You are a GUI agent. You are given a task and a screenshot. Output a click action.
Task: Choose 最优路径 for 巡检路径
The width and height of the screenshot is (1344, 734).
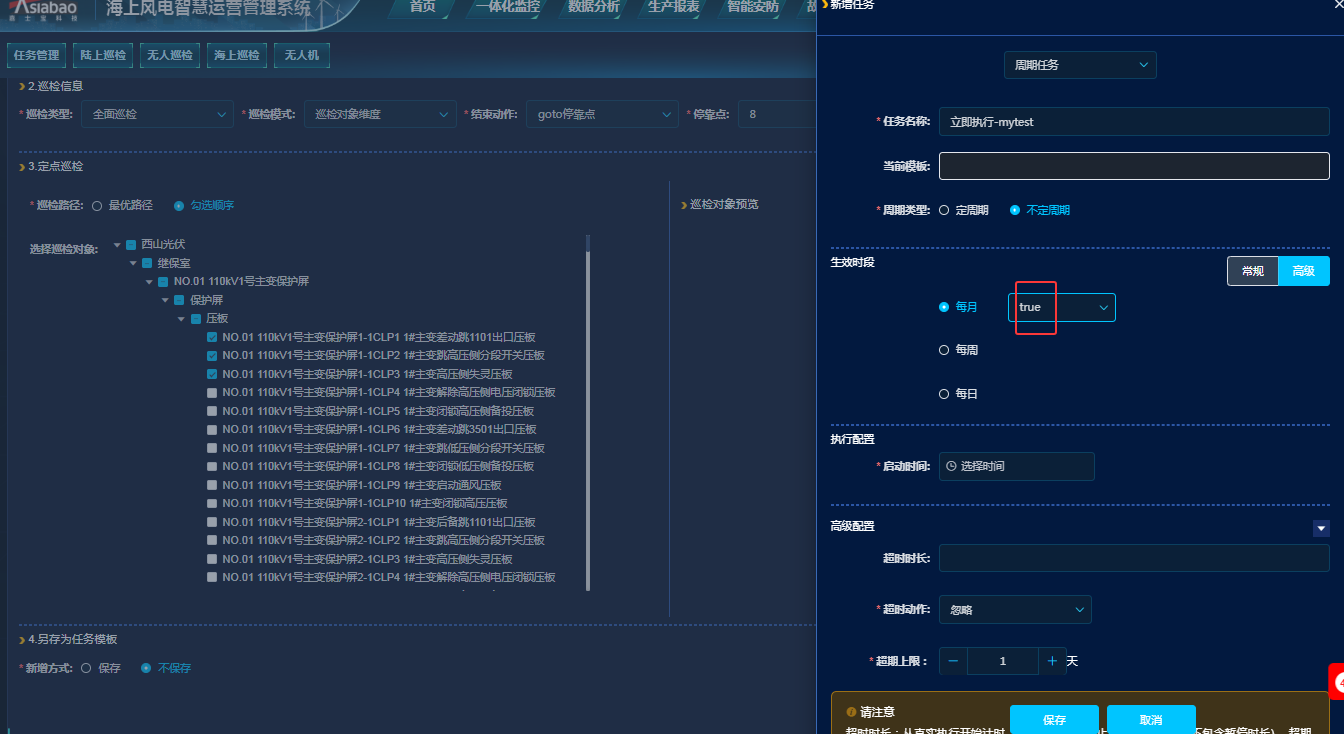(x=97, y=205)
